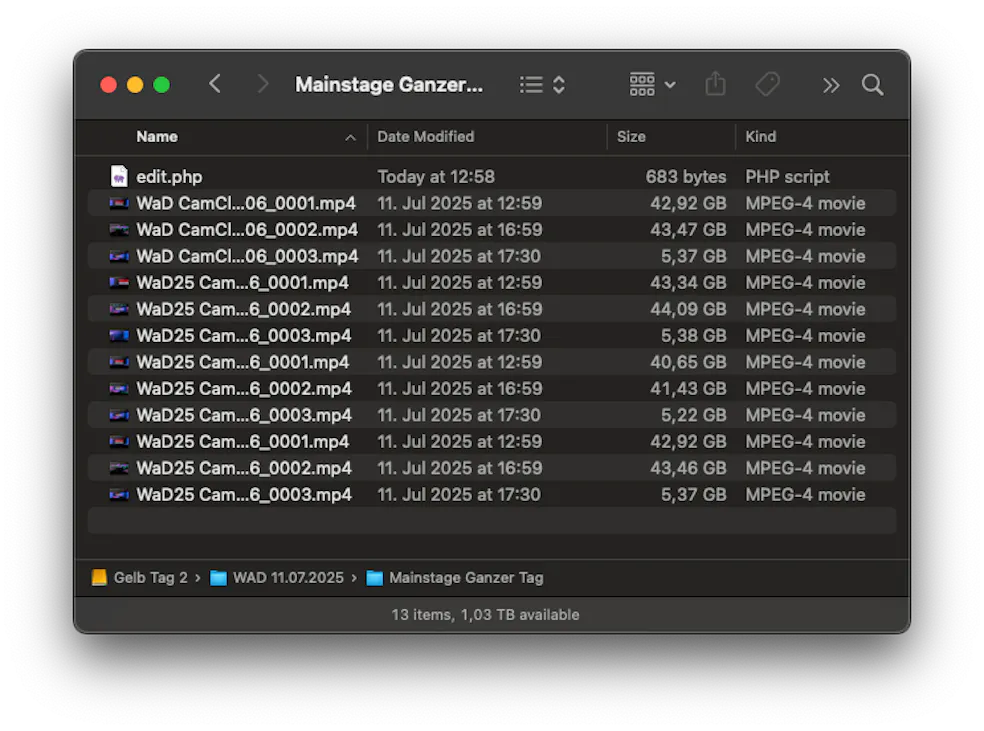Open the view switcher up-down arrows
Image resolution: width=984 pixels, height=731 pixels.
559,85
